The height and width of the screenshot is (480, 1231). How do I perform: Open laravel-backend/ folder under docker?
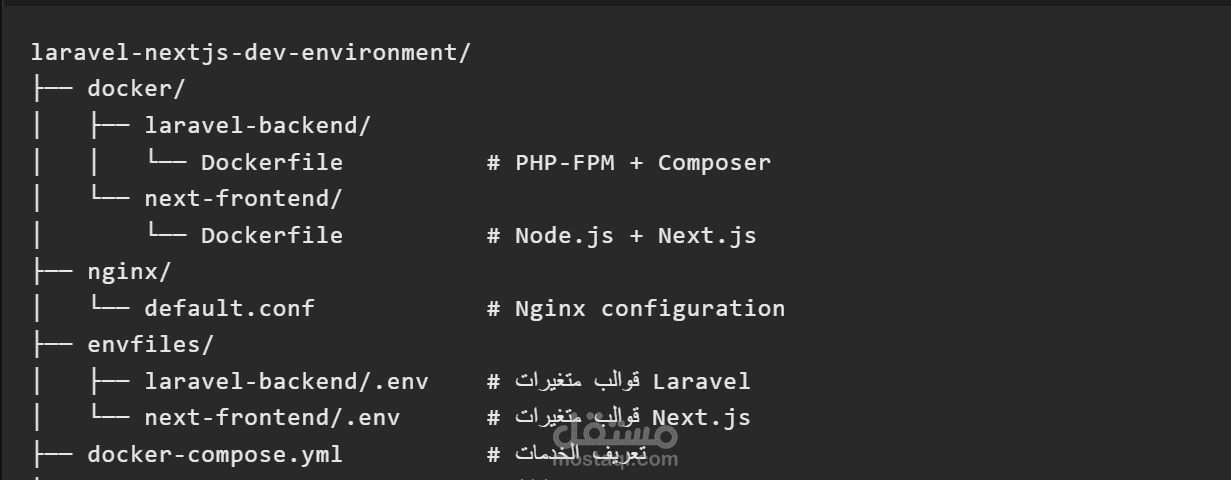pyautogui.click(x=257, y=126)
